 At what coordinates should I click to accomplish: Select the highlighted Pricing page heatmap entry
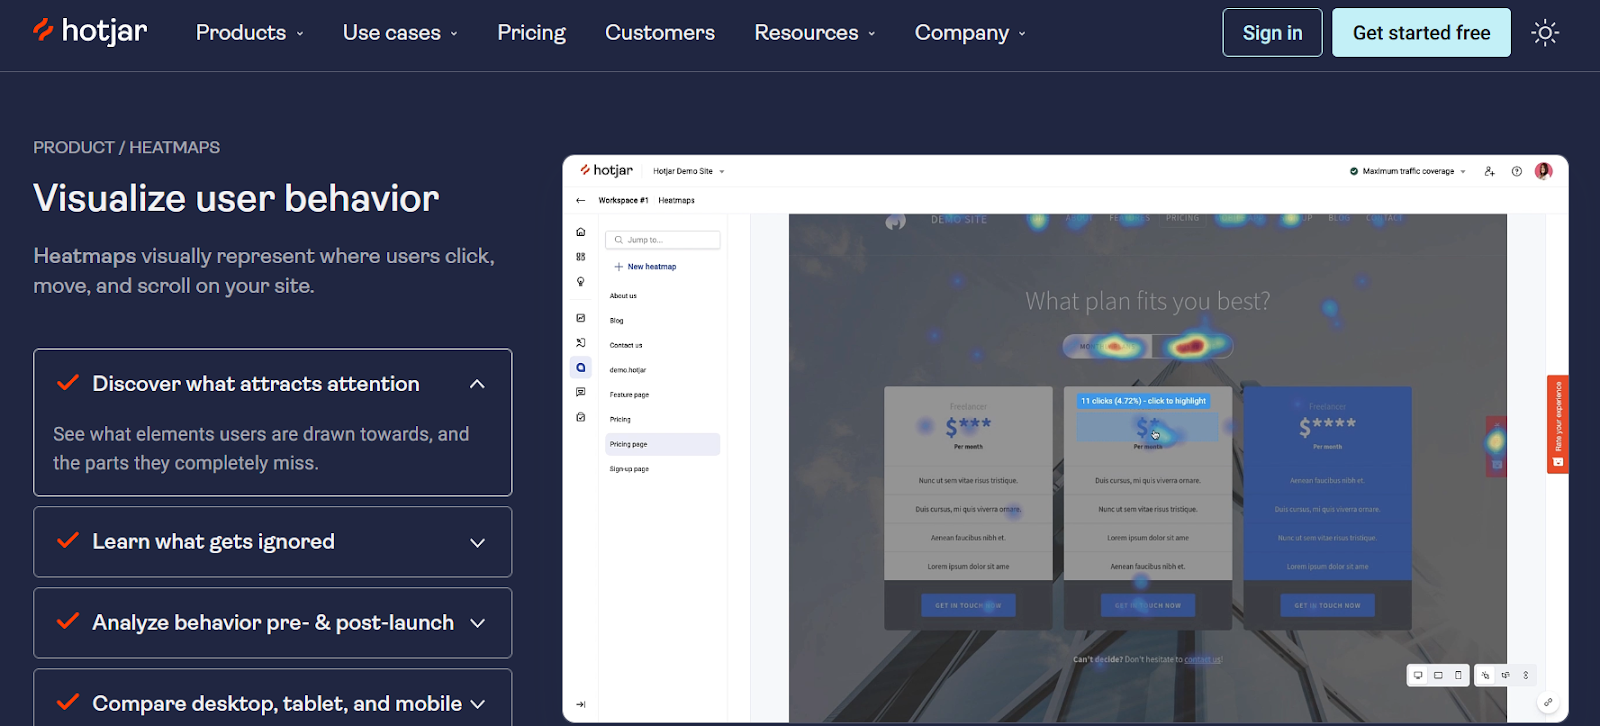pos(662,444)
